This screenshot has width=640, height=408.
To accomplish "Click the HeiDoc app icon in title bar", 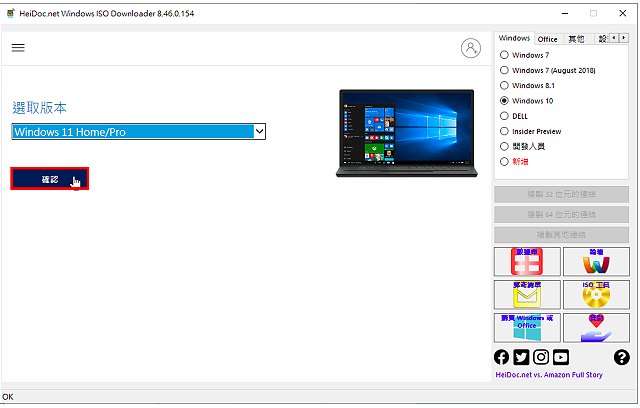I will click(11, 13).
